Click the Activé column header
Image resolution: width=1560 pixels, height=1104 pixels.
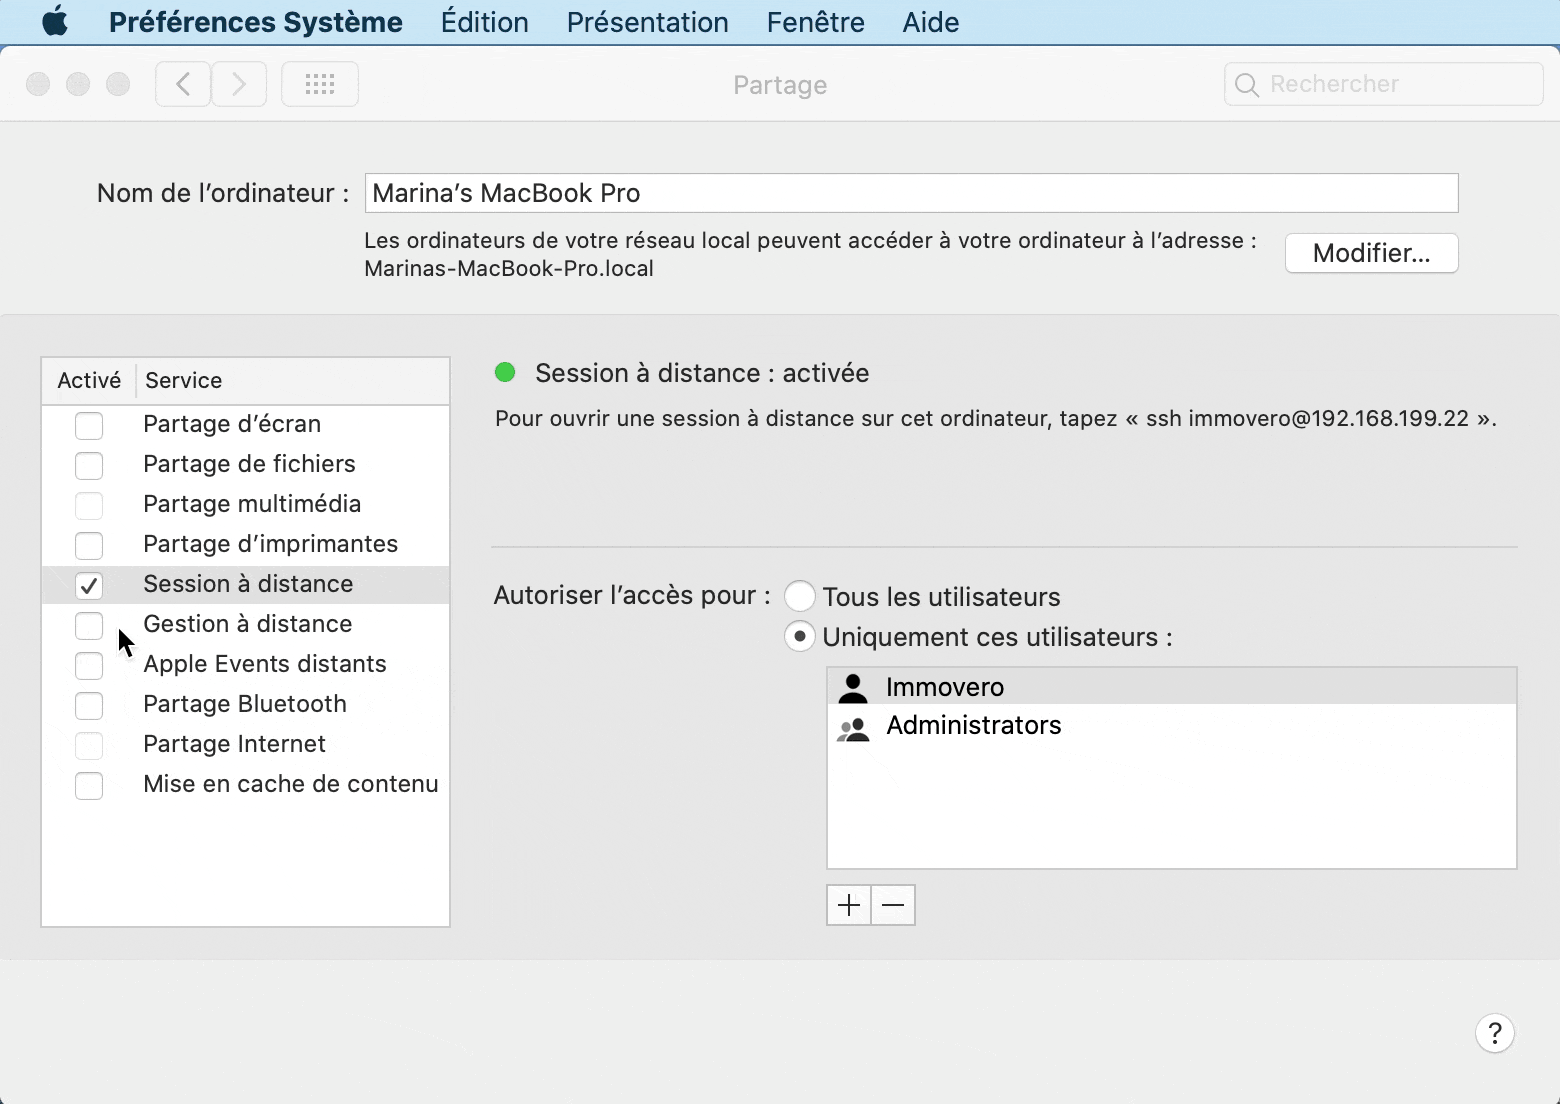(x=89, y=380)
